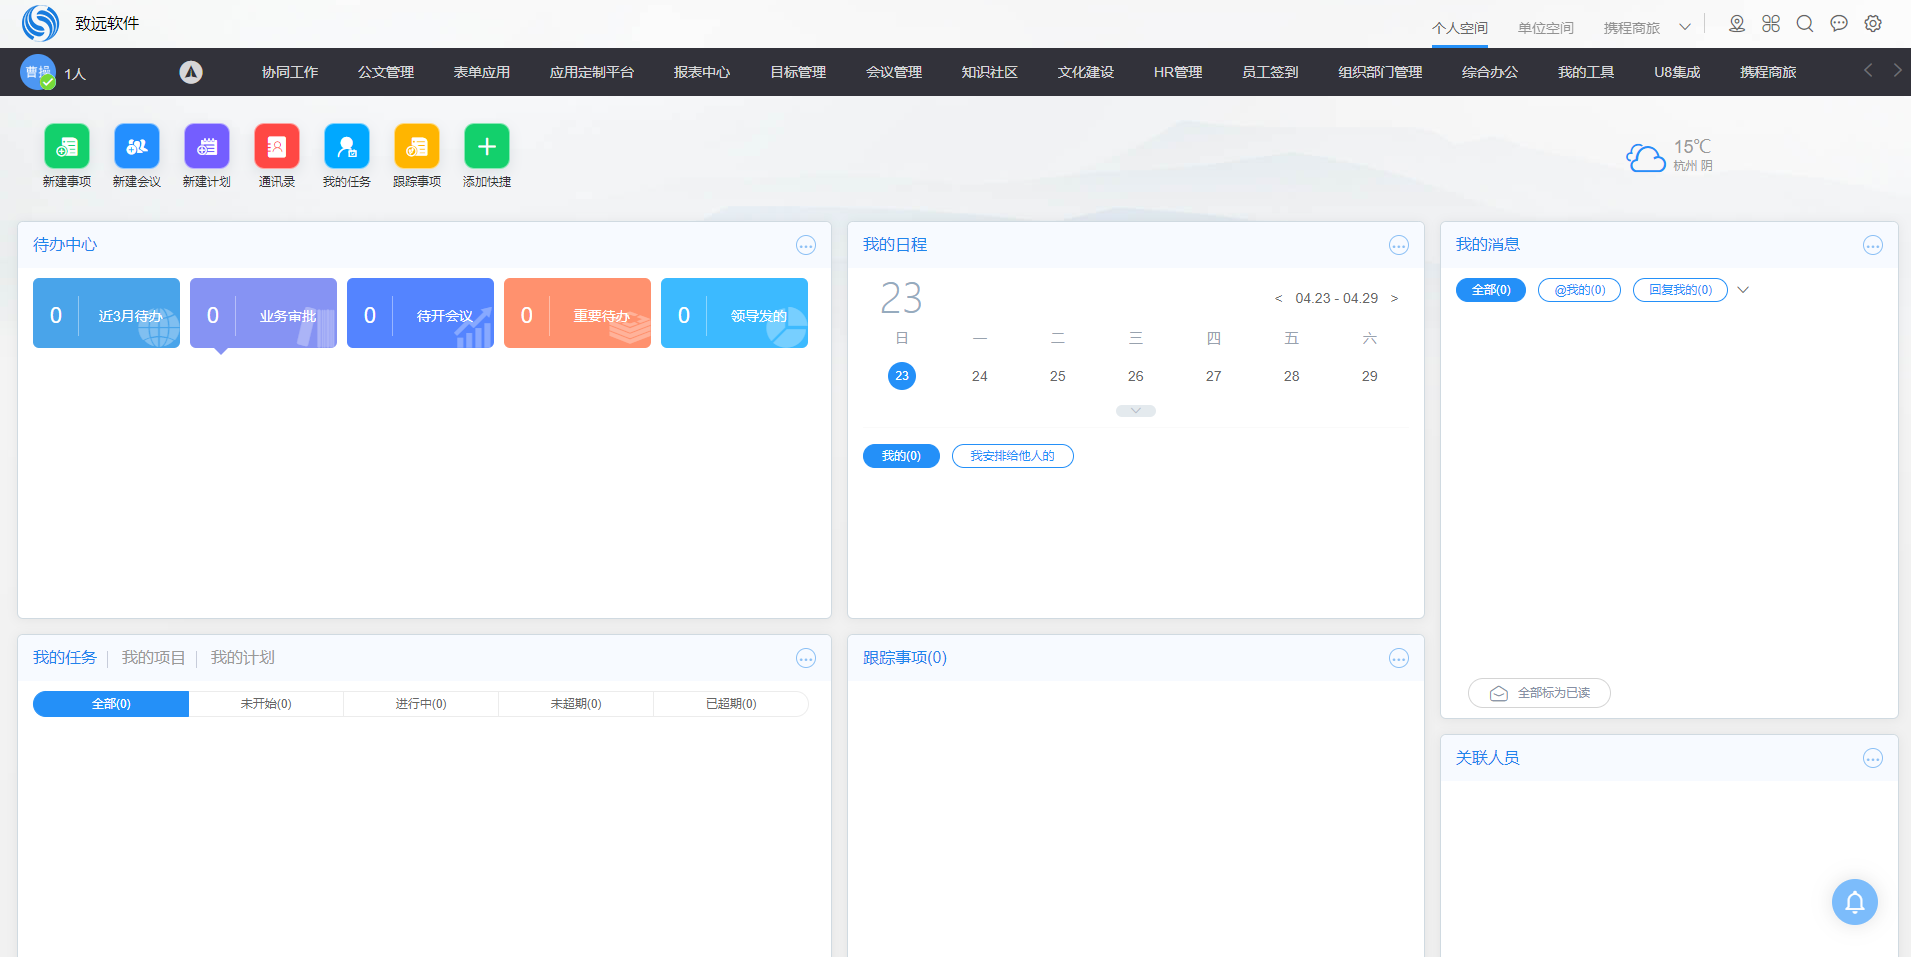Viewport: 1911px width, 957px height.
Task: Switch to 携程商旅 space tab
Action: (x=1632, y=28)
